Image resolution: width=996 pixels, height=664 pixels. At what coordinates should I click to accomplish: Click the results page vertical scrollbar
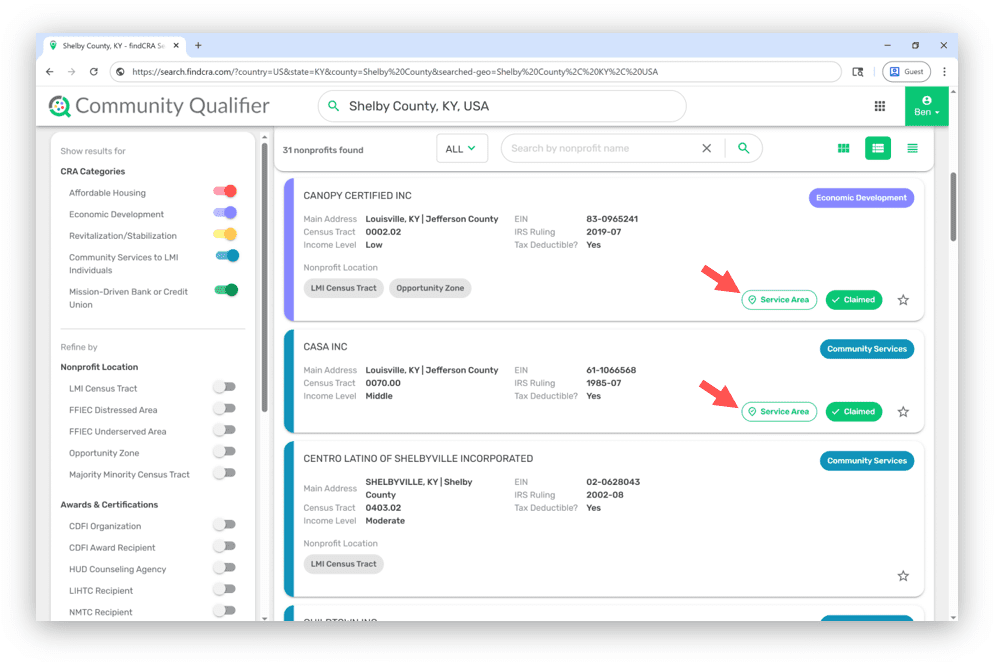(x=953, y=207)
